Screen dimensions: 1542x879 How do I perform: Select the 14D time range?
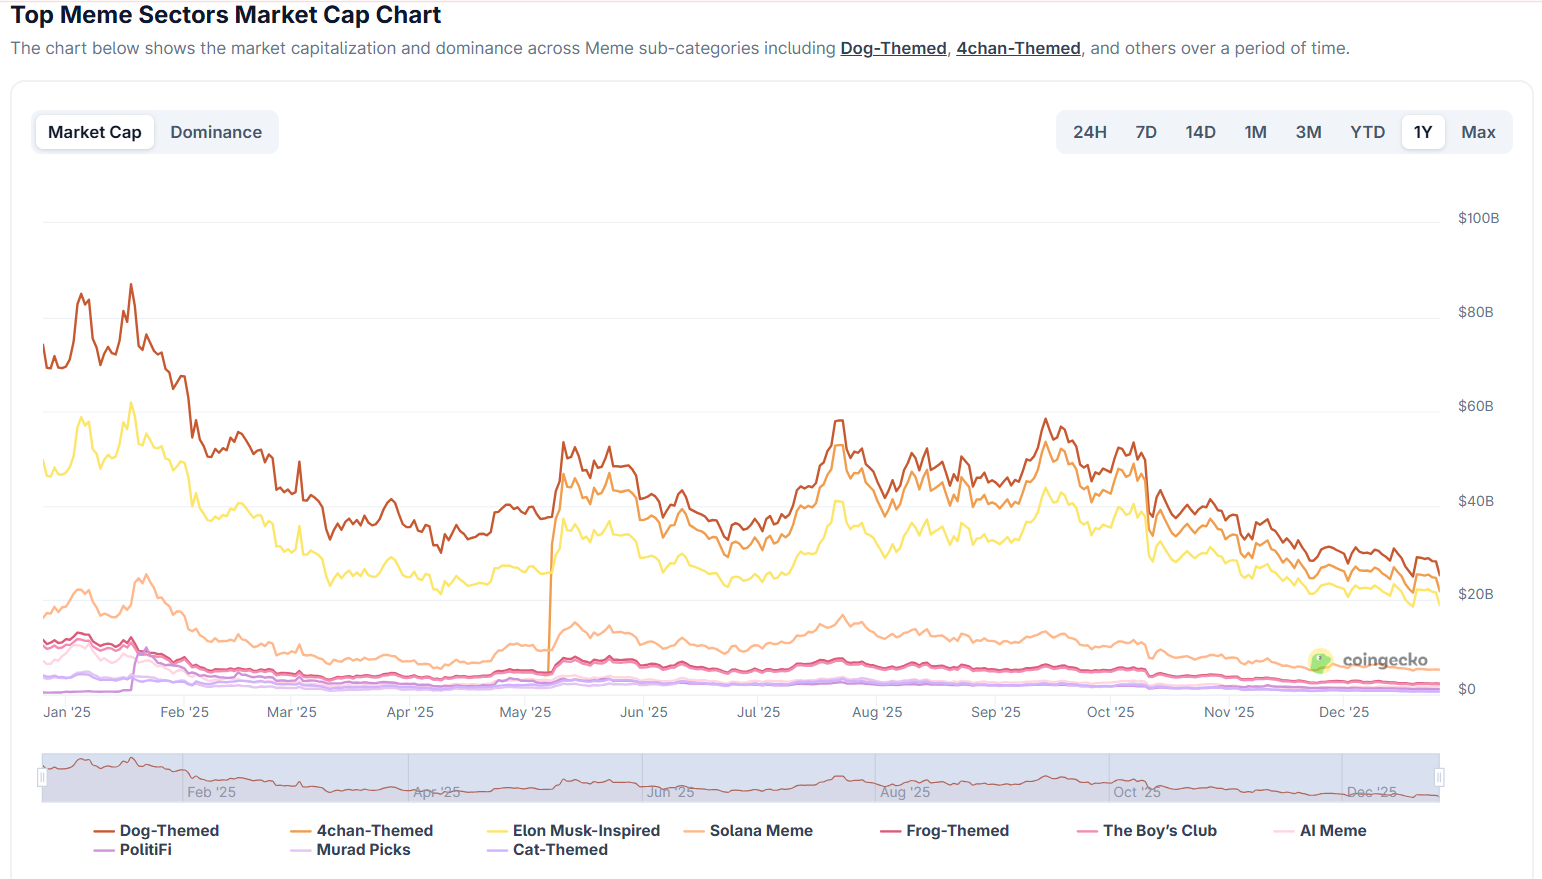tap(1200, 131)
